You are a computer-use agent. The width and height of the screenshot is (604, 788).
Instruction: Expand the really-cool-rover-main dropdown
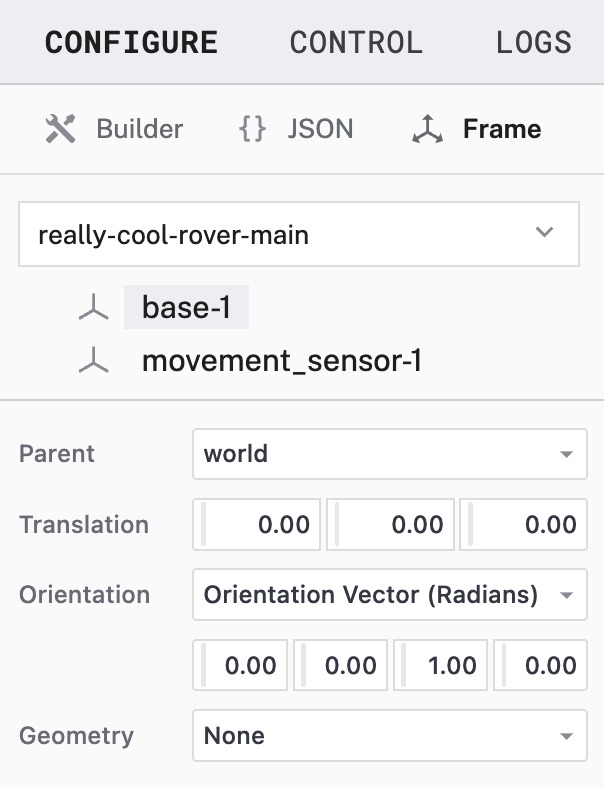299,235
